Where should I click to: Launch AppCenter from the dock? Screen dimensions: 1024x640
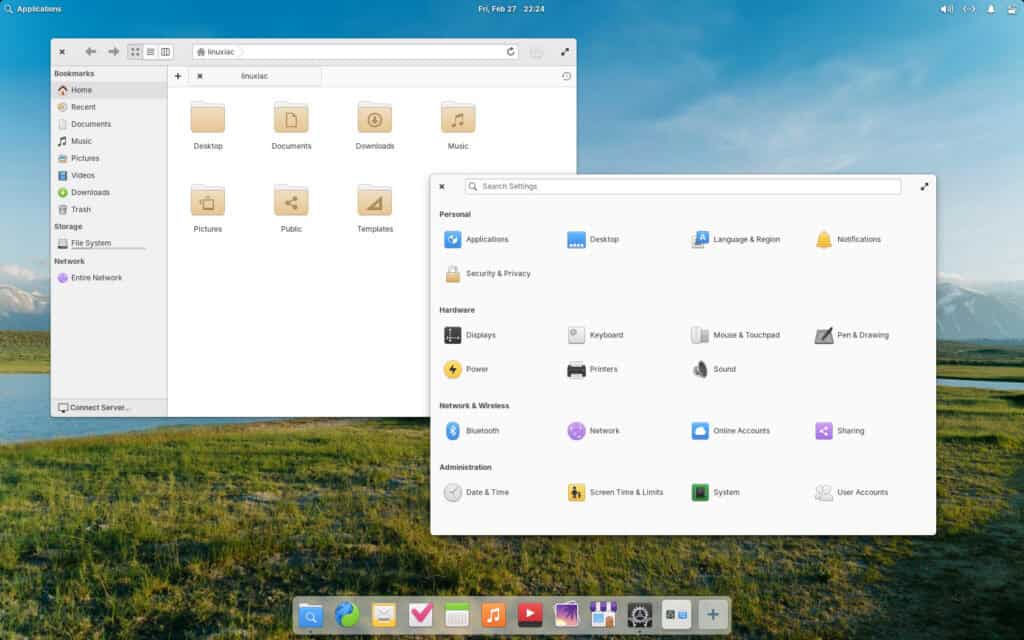[x=603, y=615]
